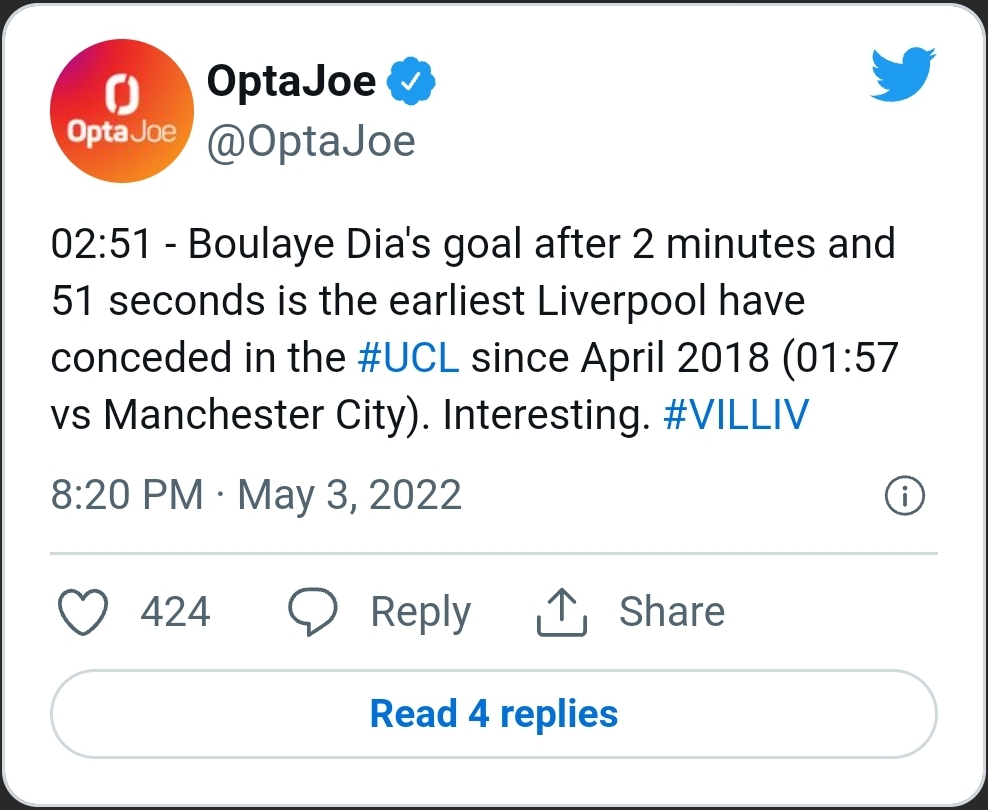This screenshot has width=988, height=810.
Task: Click the blue verified badge
Action: click(409, 82)
